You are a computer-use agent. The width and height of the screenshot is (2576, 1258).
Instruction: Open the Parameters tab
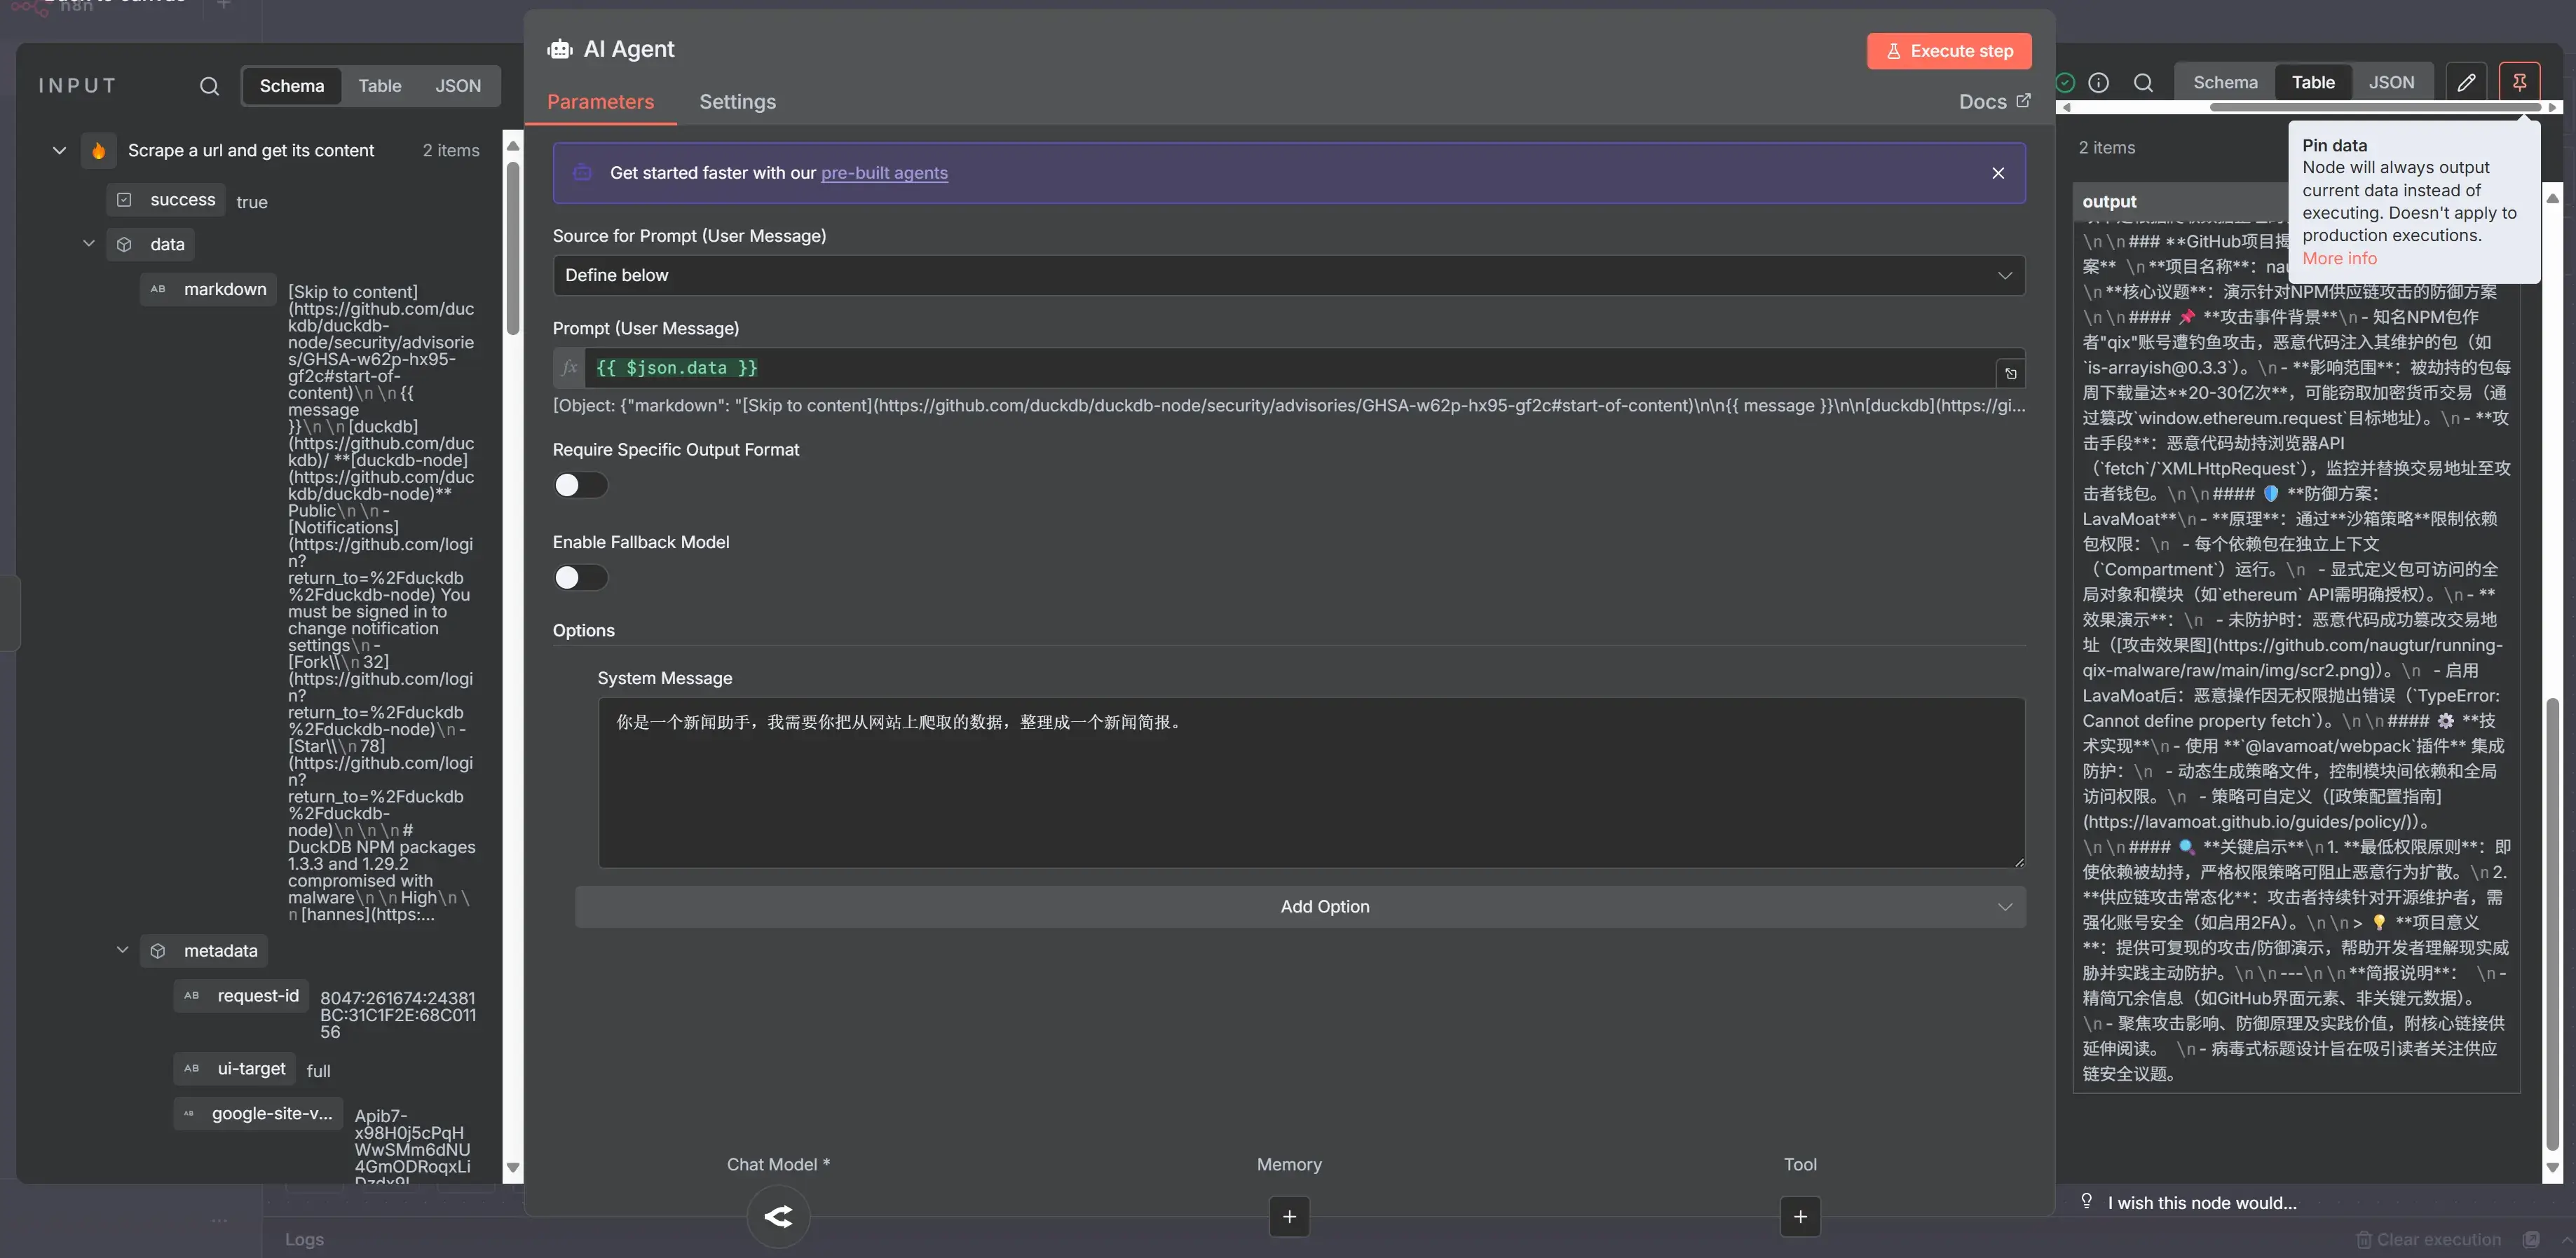click(x=600, y=102)
